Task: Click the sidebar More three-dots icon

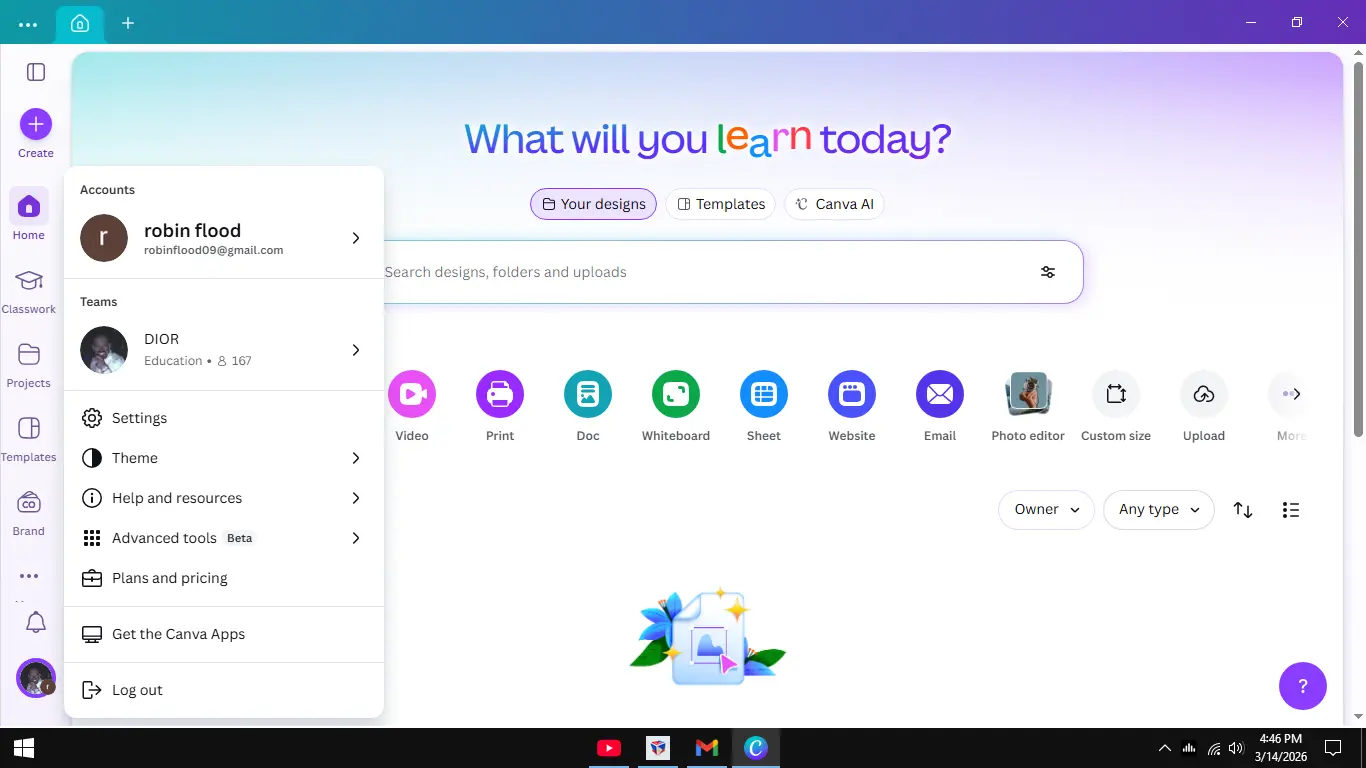Action: (29, 576)
